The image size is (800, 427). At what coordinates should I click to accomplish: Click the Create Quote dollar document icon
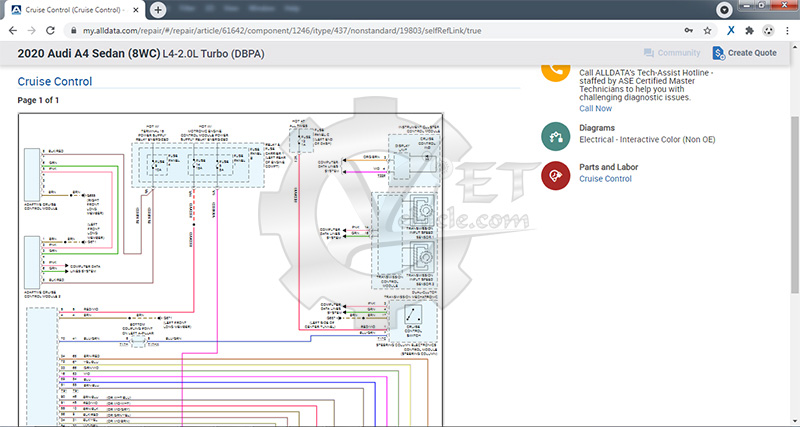point(718,53)
